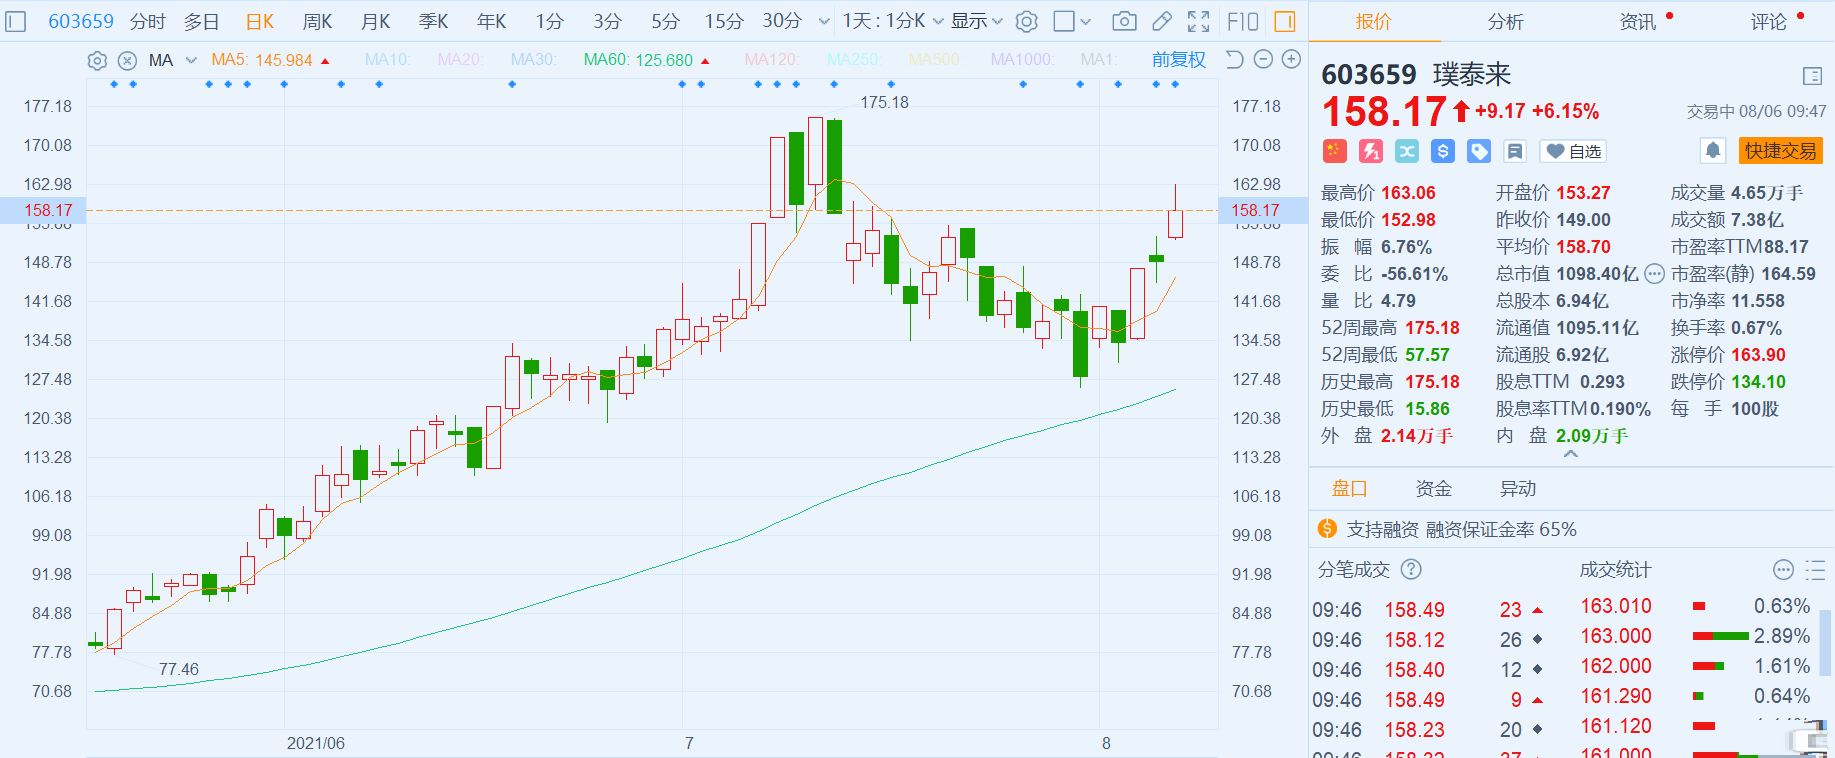Click the blue dollar sign tag icon

[x=1443, y=151]
